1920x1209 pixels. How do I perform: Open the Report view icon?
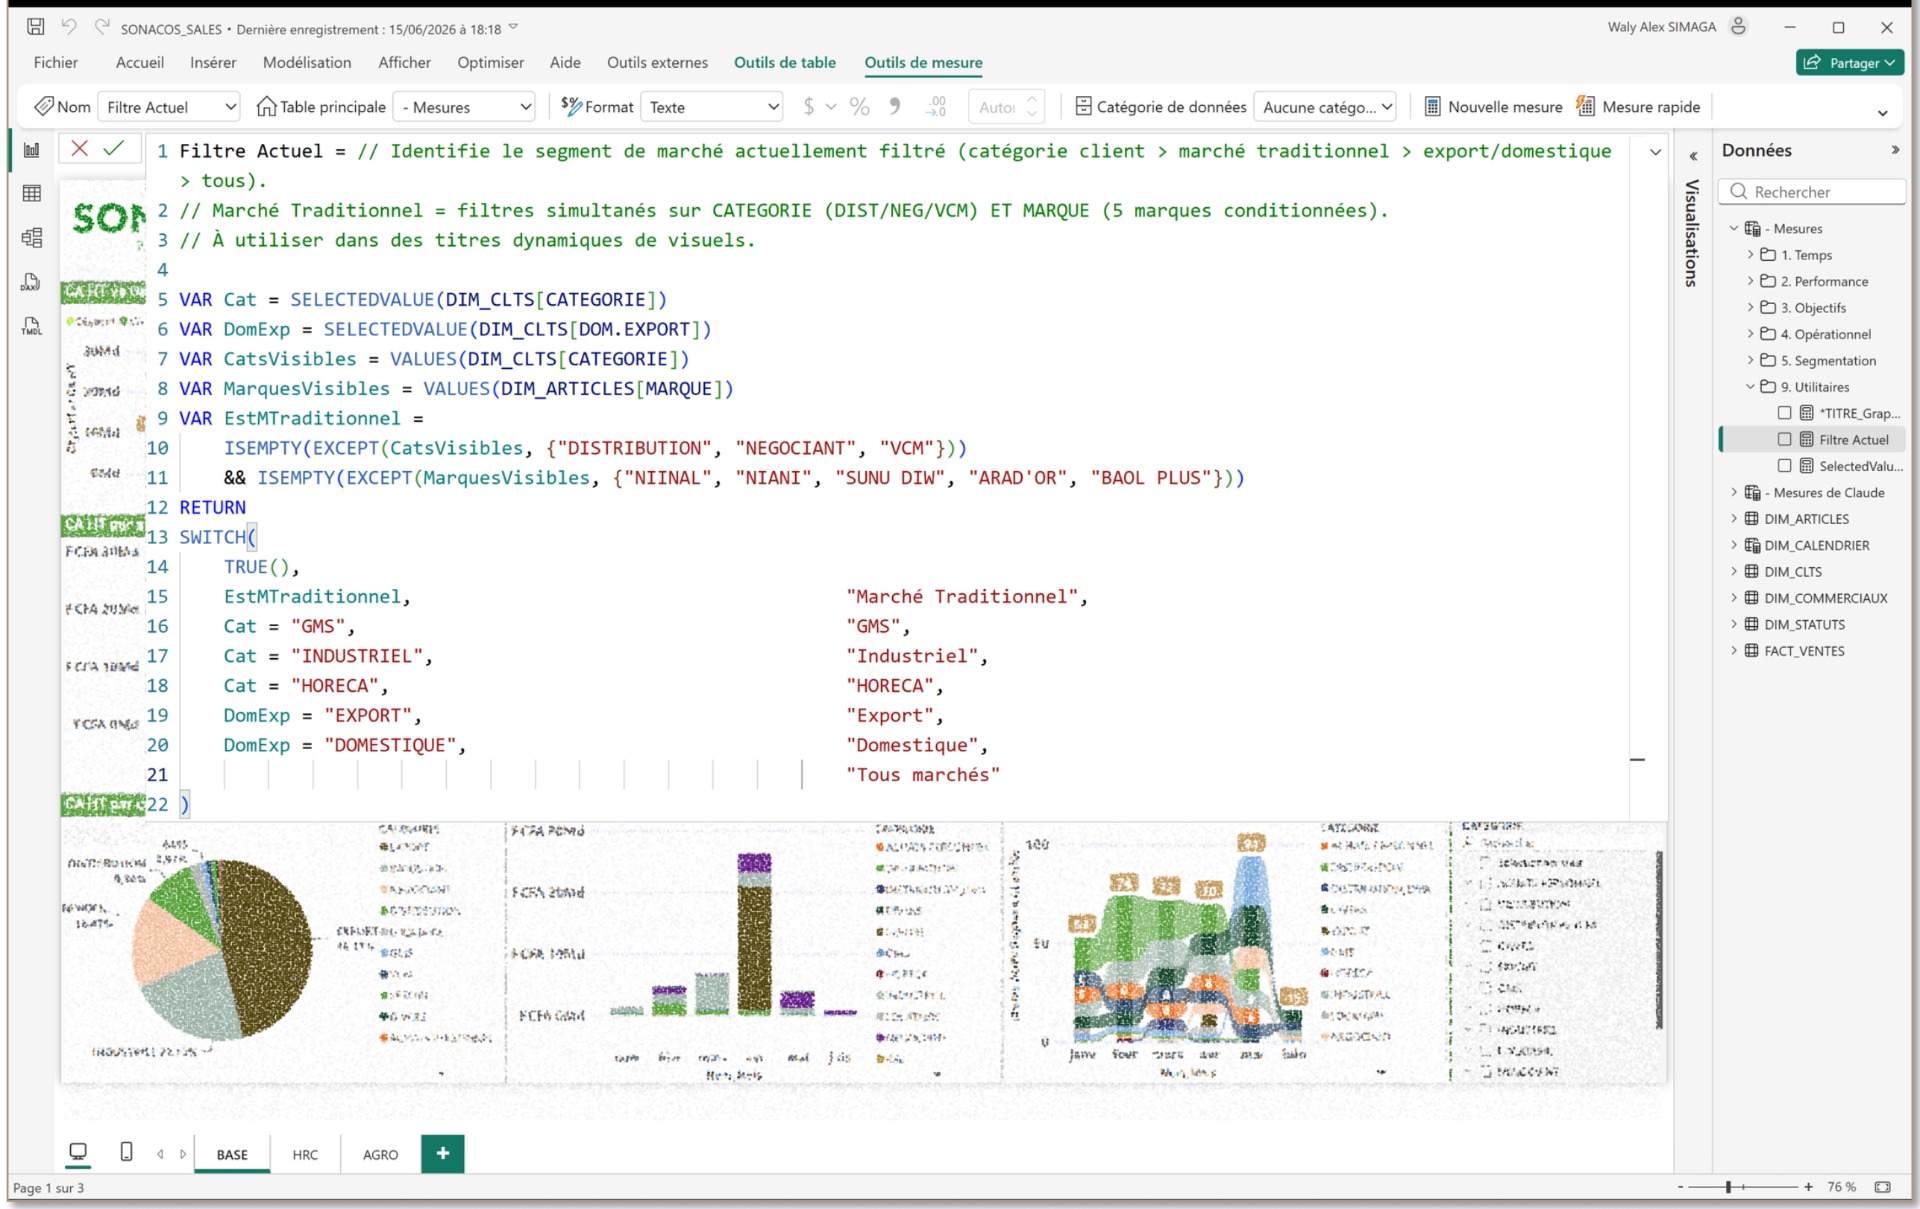click(x=32, y=150)
